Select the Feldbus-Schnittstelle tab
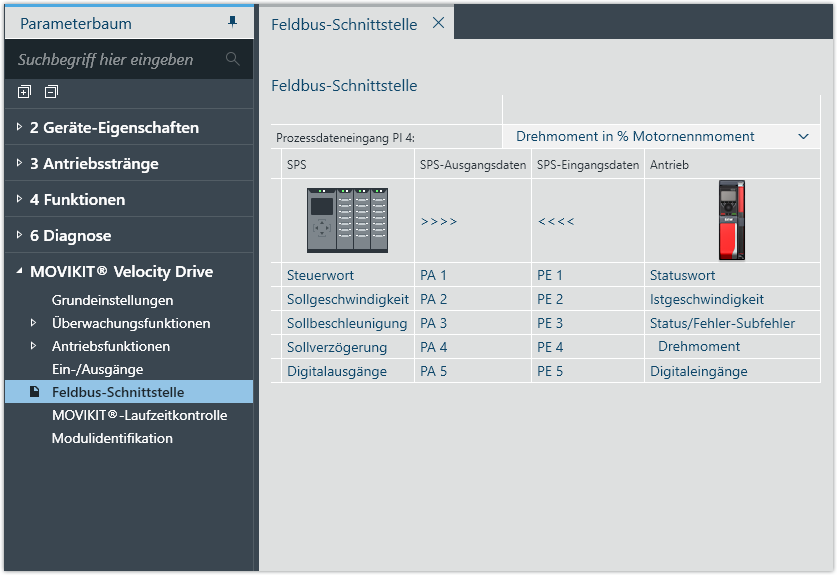Screen dimensions: 837x575 coord(344,24)
